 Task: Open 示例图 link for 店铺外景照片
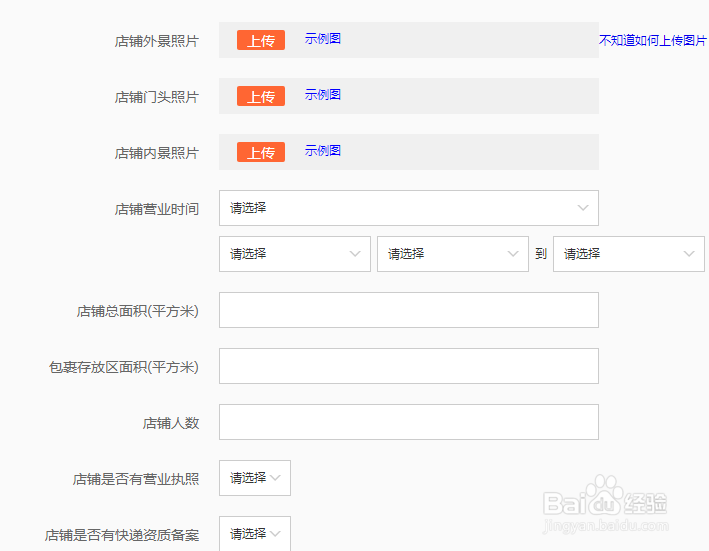click(322, 39)
